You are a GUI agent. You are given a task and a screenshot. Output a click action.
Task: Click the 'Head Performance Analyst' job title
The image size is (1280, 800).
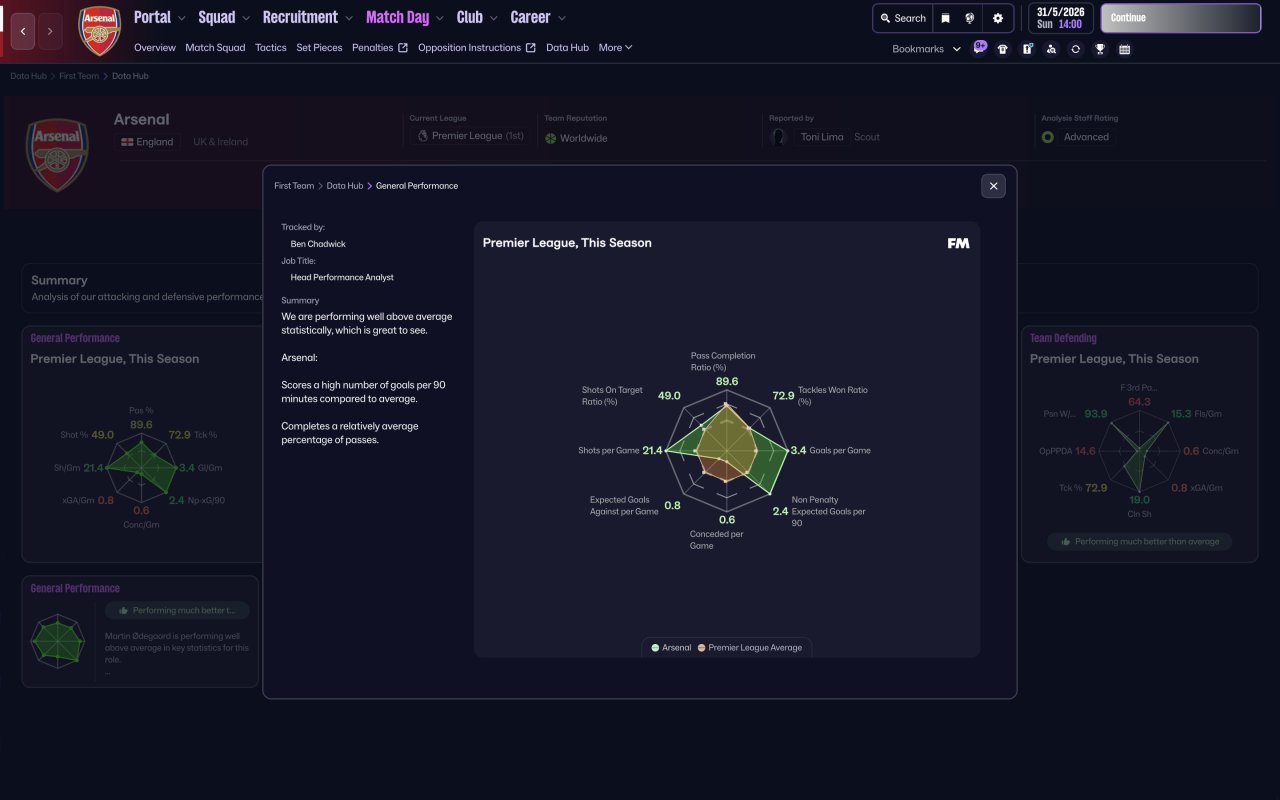click(342, 277)
